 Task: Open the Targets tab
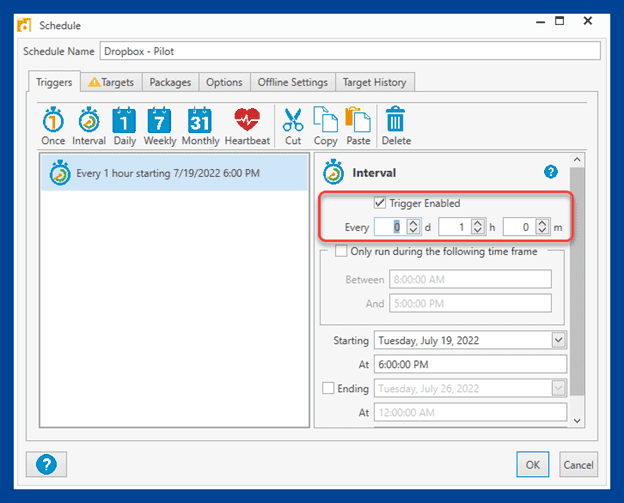[x=111, y=82]
